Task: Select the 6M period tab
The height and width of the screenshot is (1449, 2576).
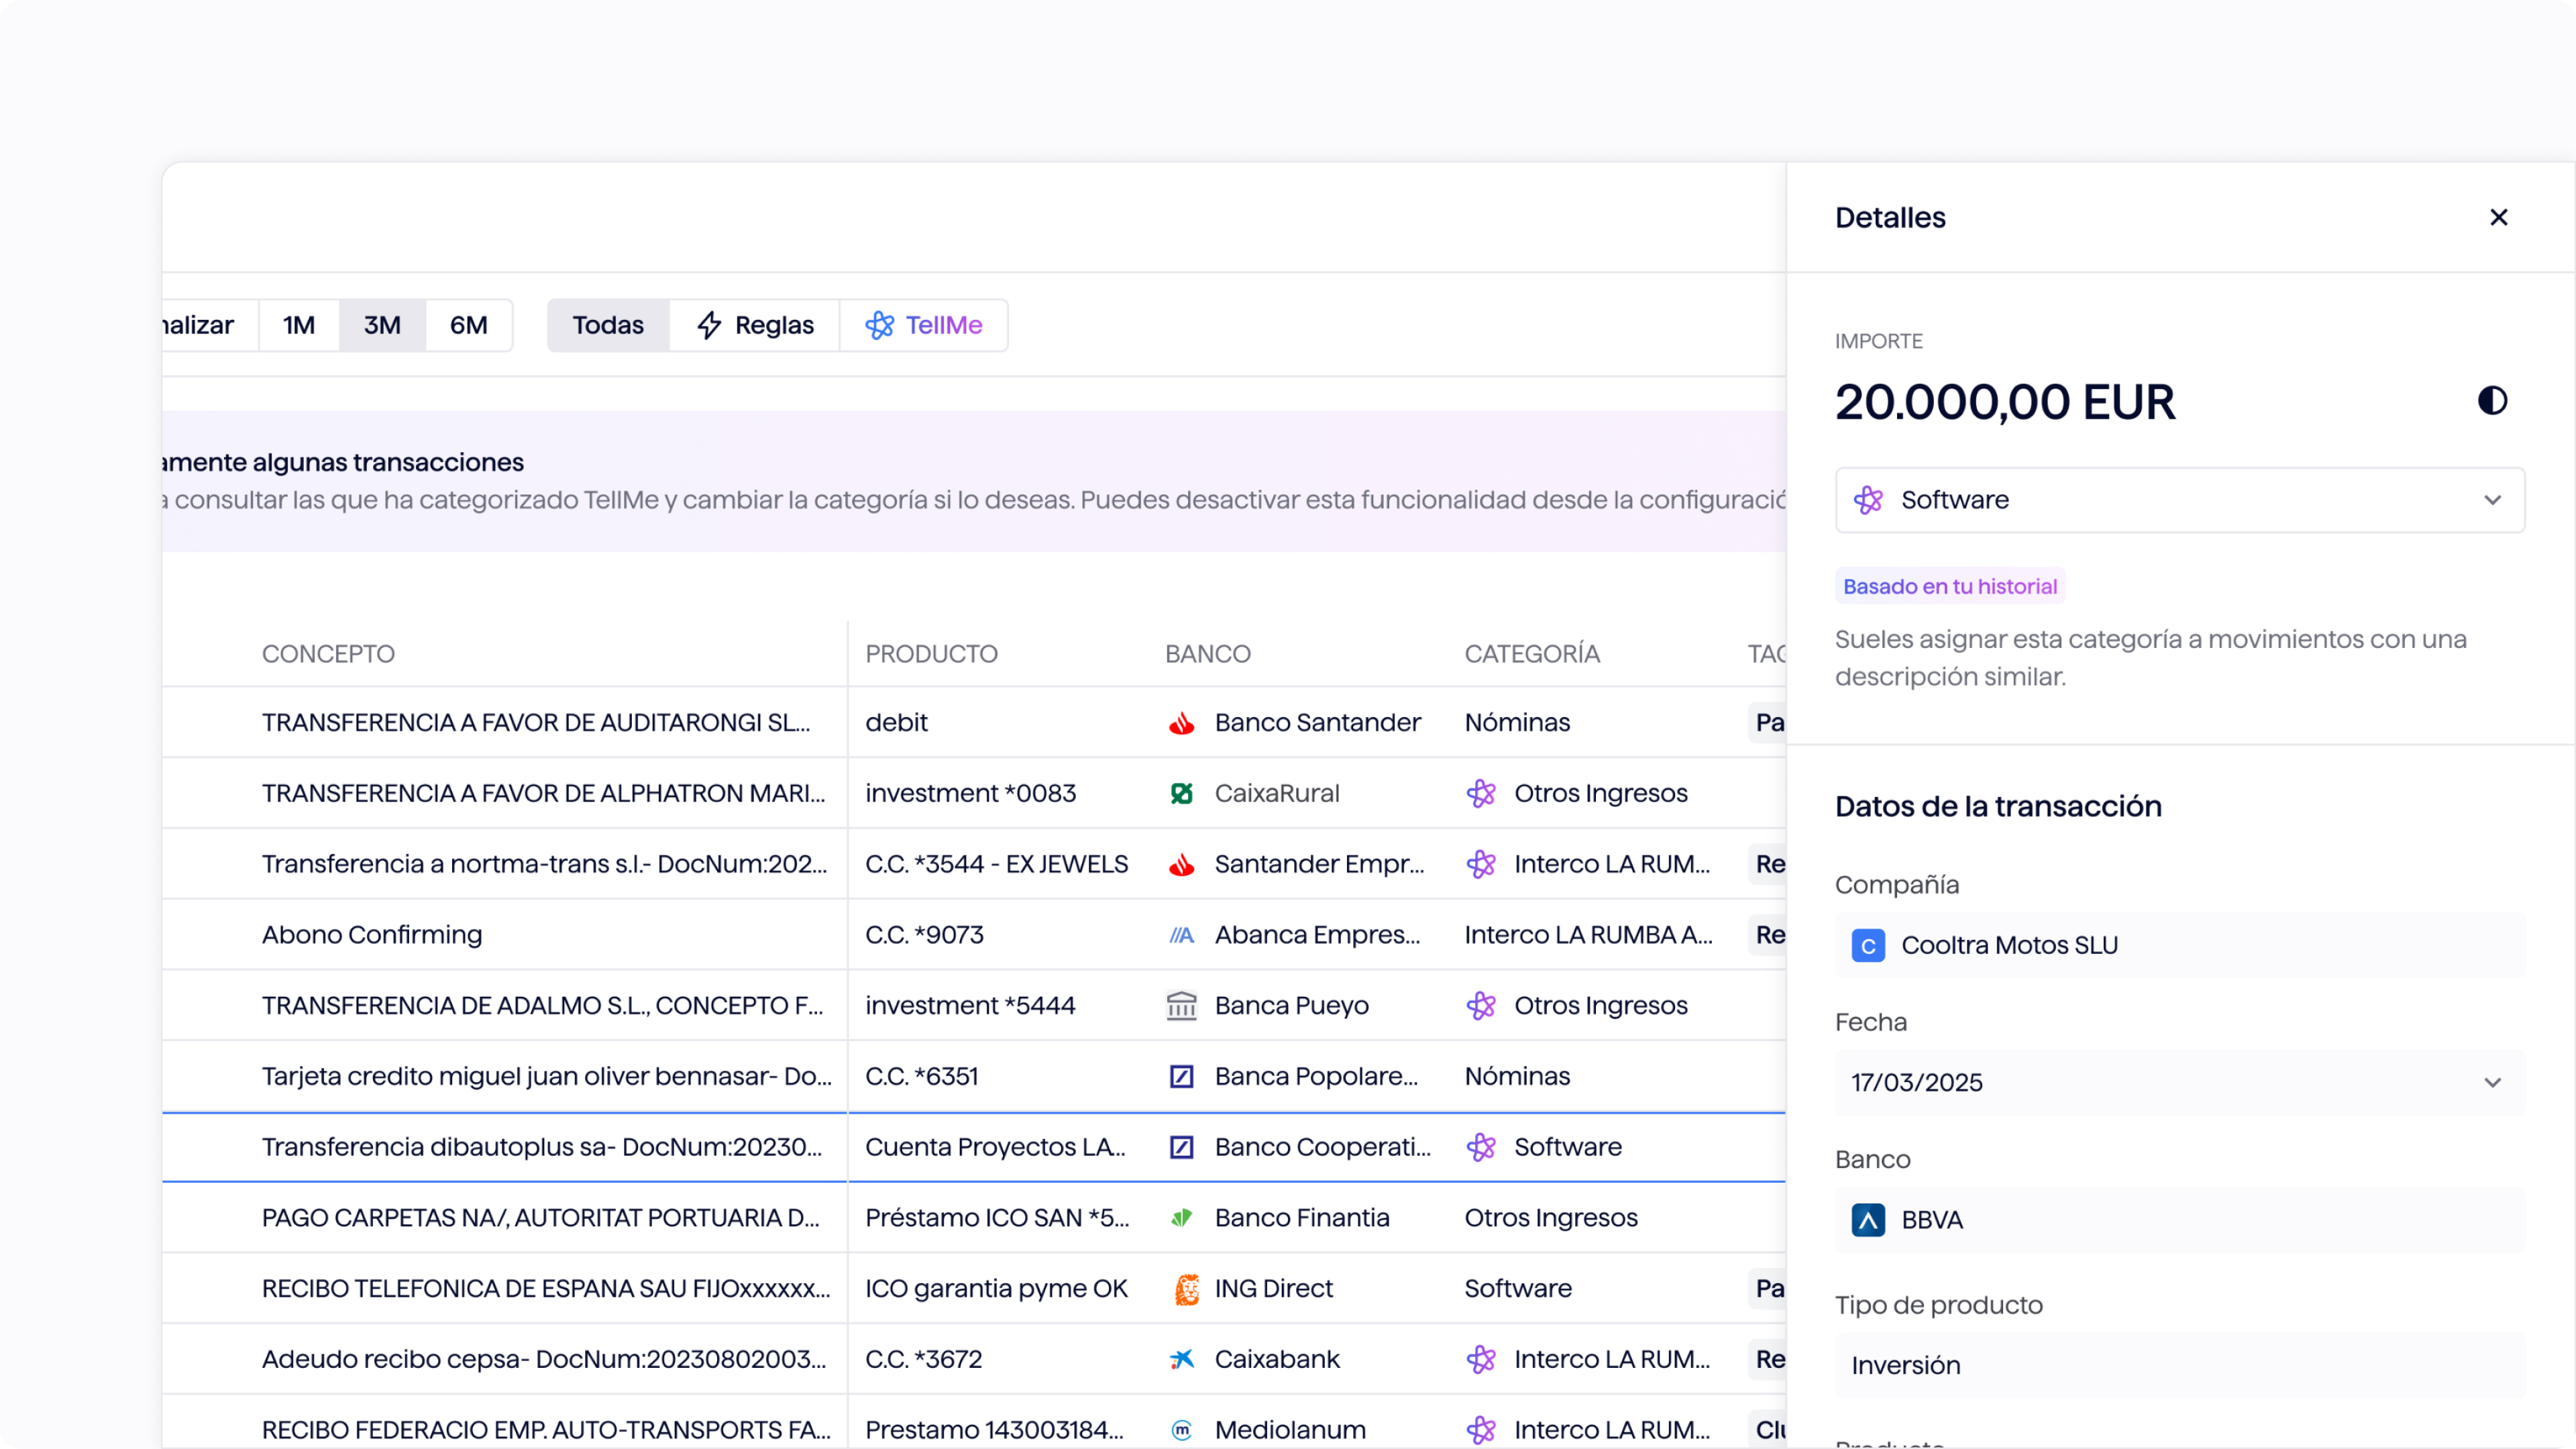Action: click(469, 325)
